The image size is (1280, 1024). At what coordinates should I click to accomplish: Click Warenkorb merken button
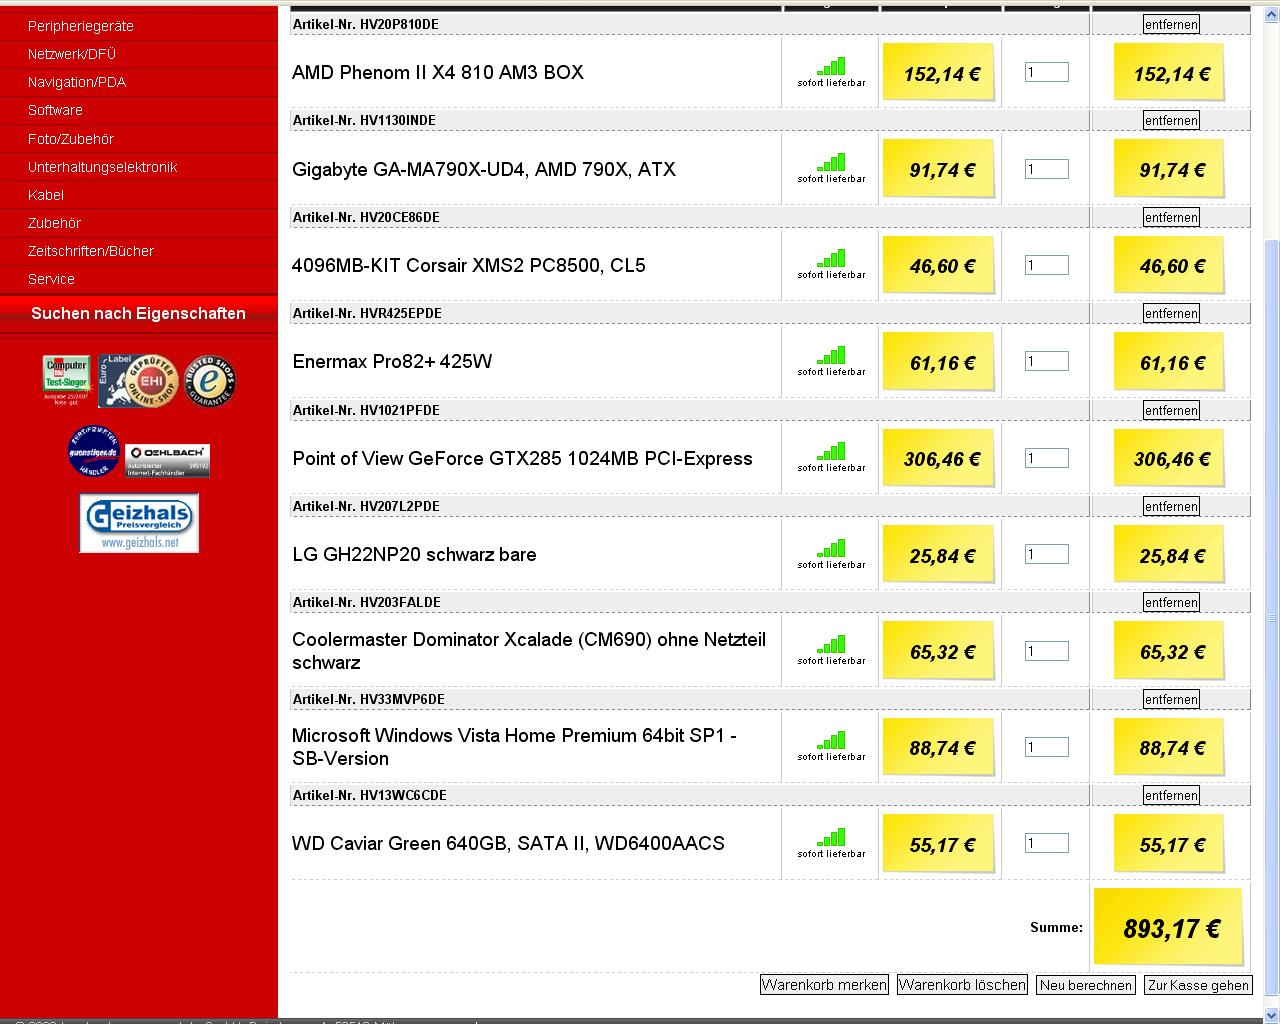click(x=824, y=985)
